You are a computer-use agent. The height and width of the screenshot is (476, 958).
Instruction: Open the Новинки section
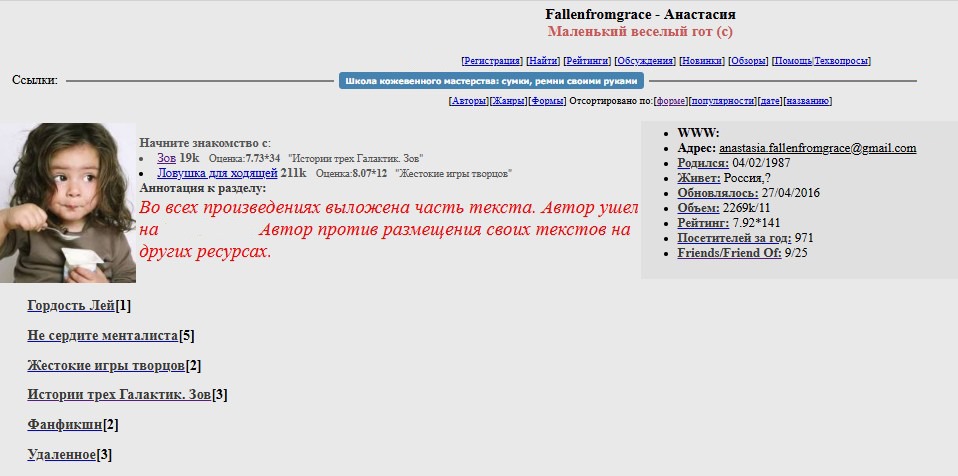tap(702, 61)
